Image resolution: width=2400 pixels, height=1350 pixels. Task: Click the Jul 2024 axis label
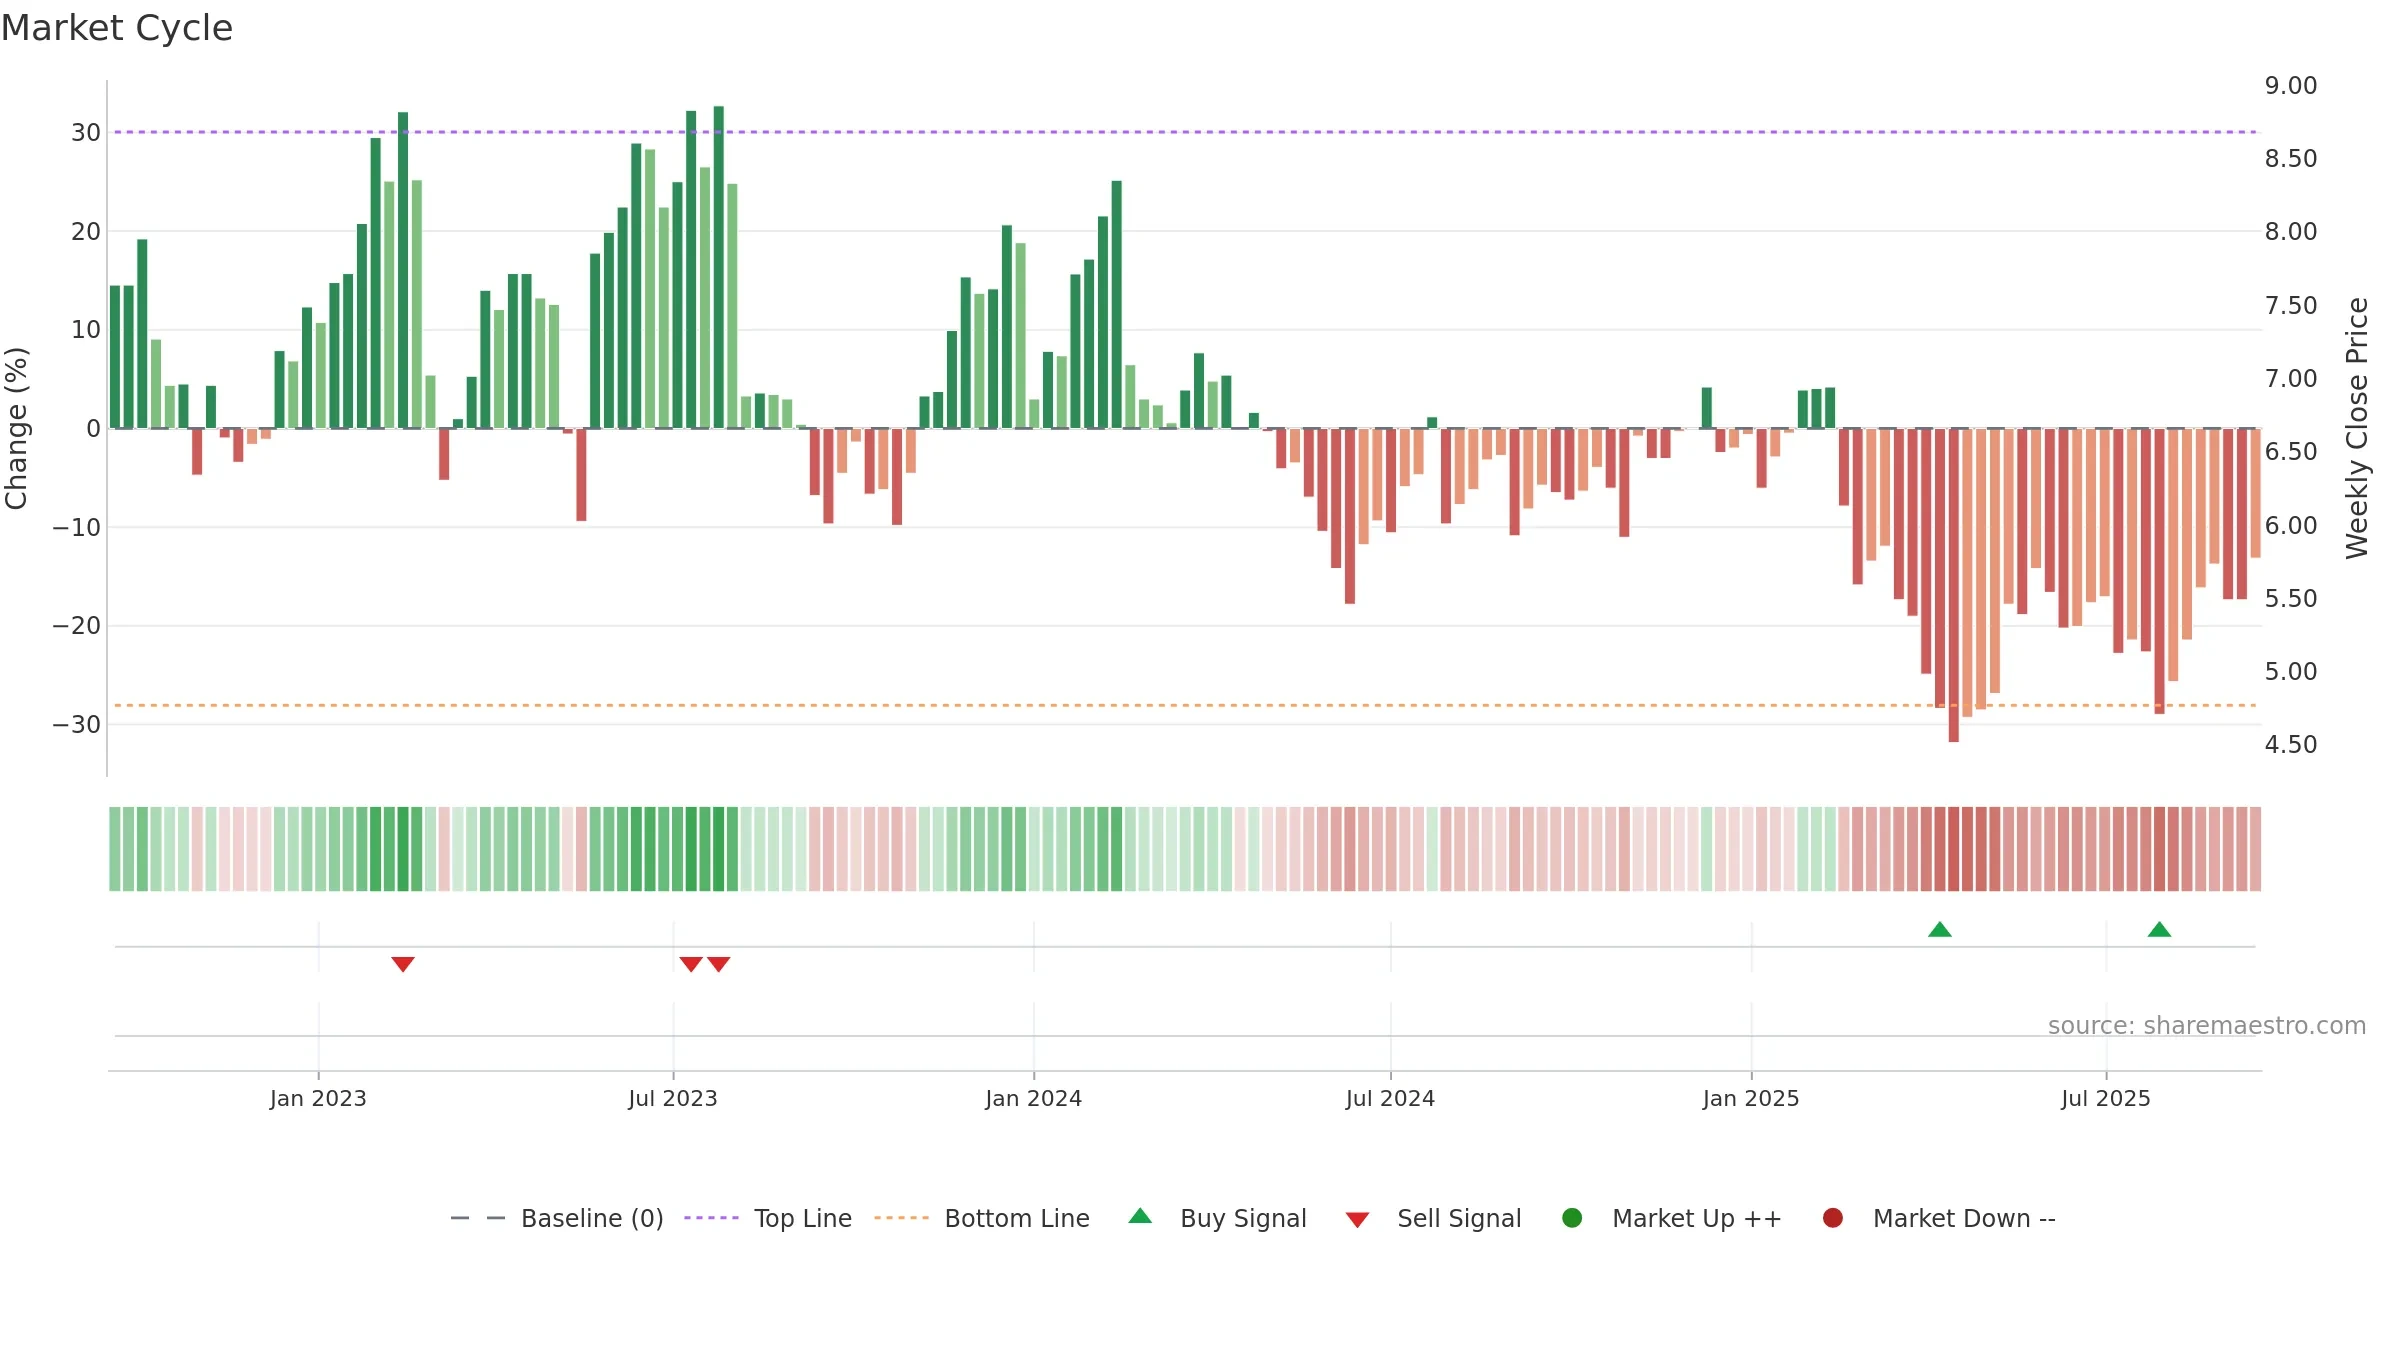tap(1390, 1098)
